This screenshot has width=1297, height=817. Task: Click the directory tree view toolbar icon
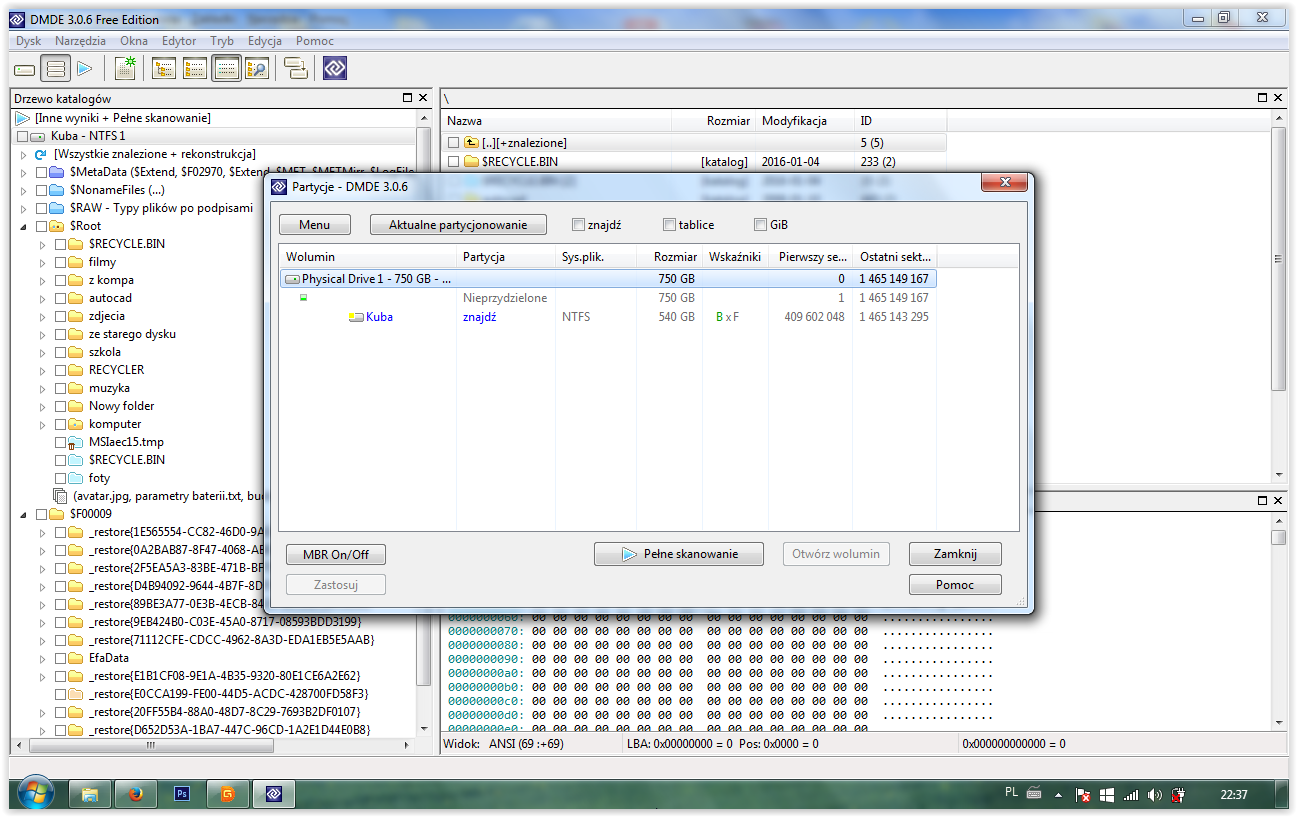point(163,69)
